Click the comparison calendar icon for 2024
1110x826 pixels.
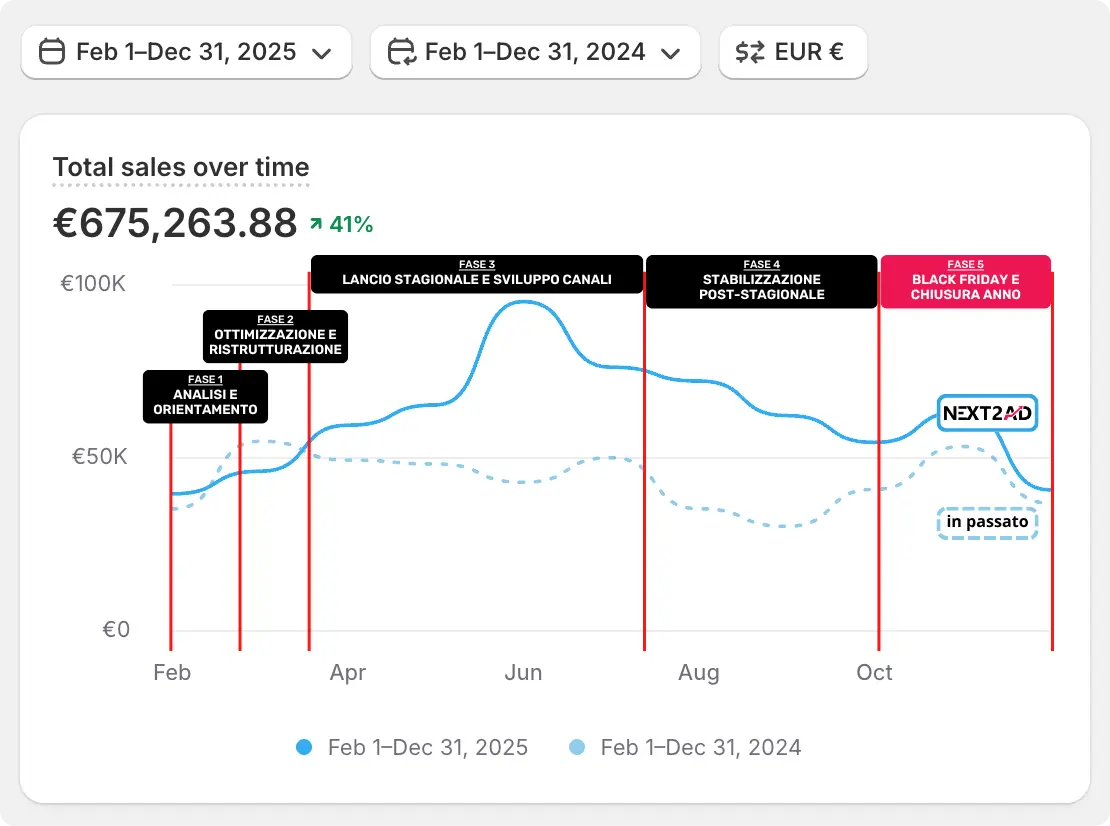401,52
